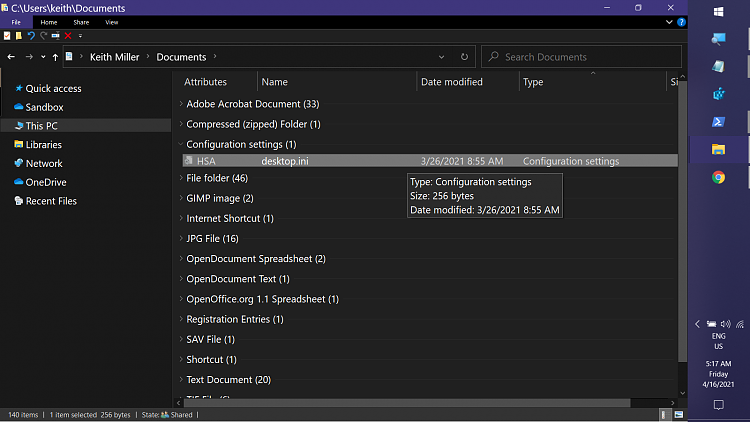
Task: Click the Rename icon in quick access toolbar
Action: point(55,35)
